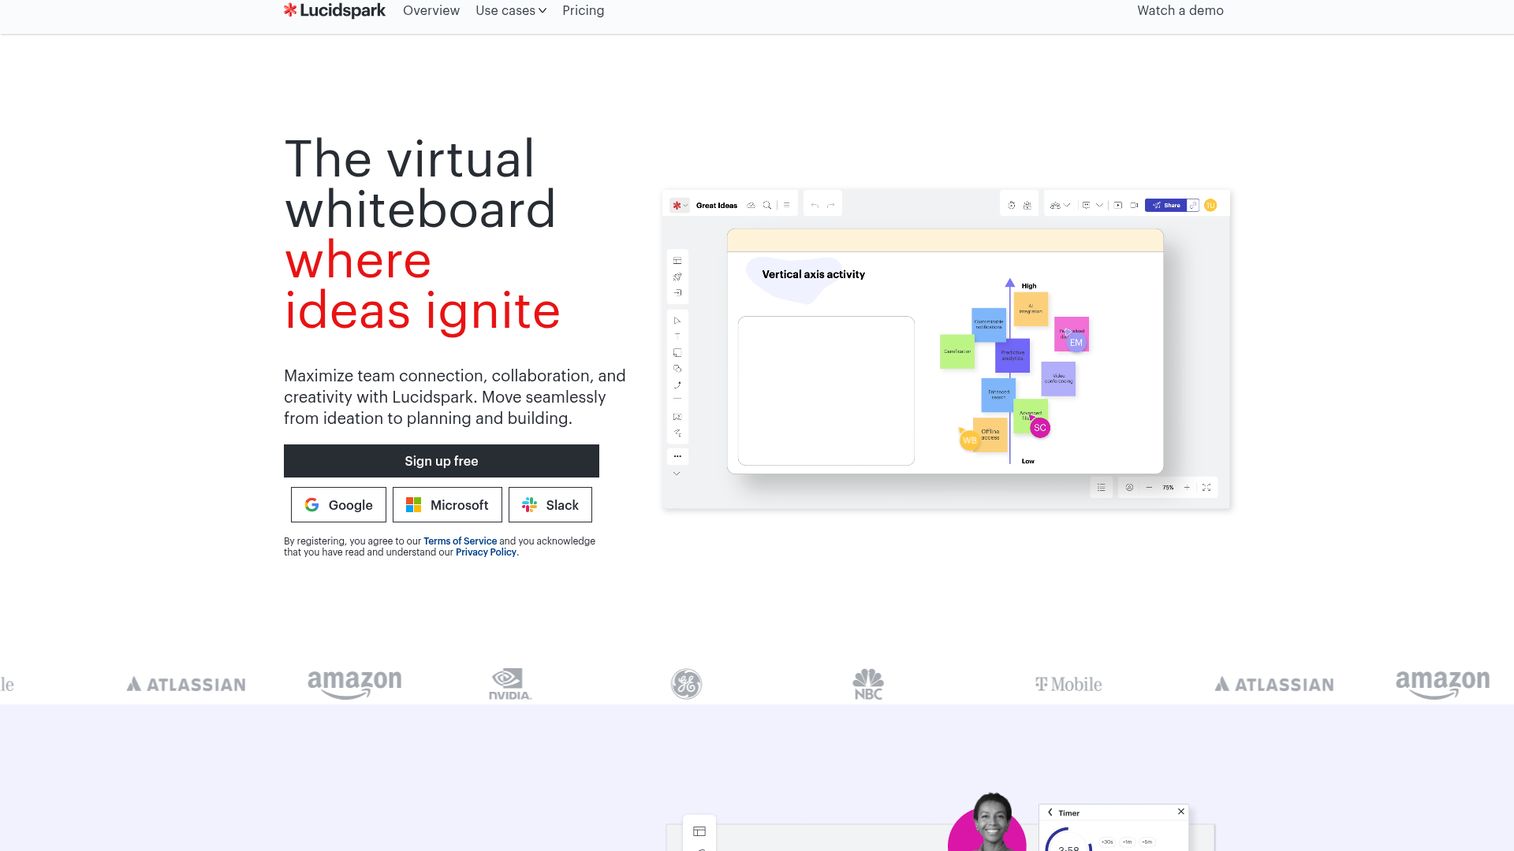Go back using the Timer panel chevron
1514x851 pixels.
pyautogui.click(x=1049, y=812)
